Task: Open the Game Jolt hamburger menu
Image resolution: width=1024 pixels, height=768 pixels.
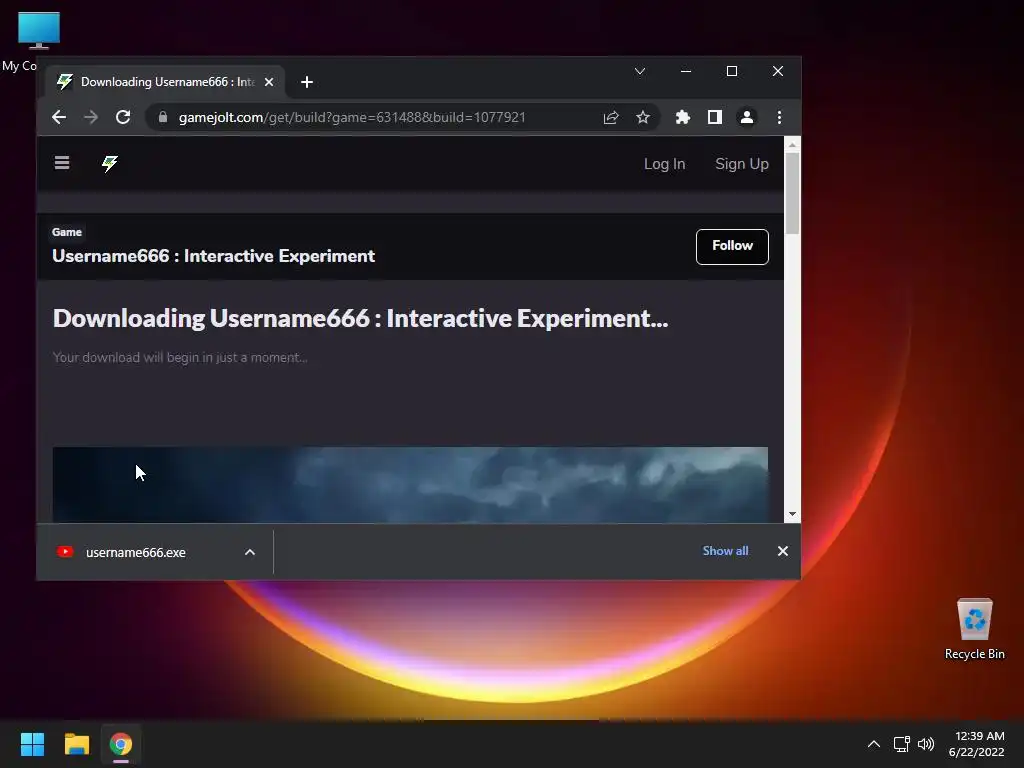Action: tap(62, 163)
